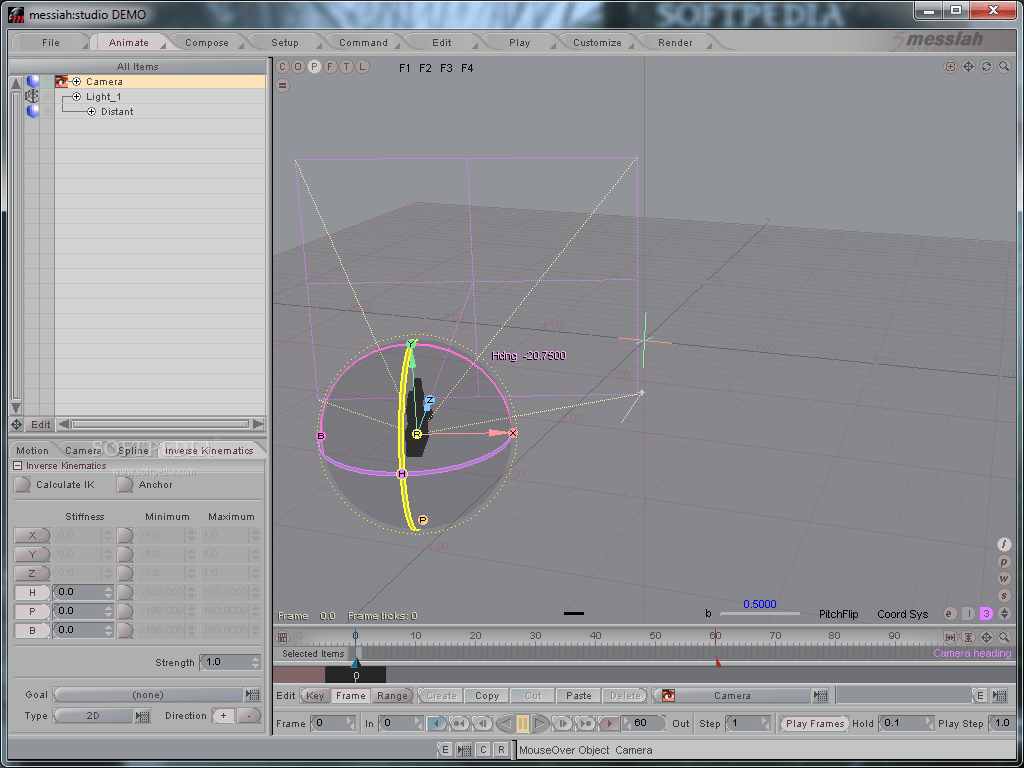Toggle the X axis IK button
This screenshot has width=1024, height=768.
click(31, 536)
